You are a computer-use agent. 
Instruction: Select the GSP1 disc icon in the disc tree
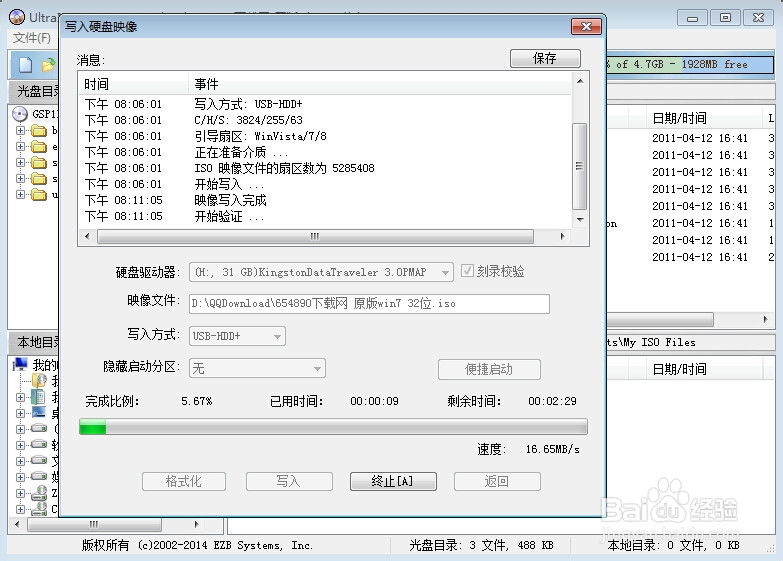(20, 114)
